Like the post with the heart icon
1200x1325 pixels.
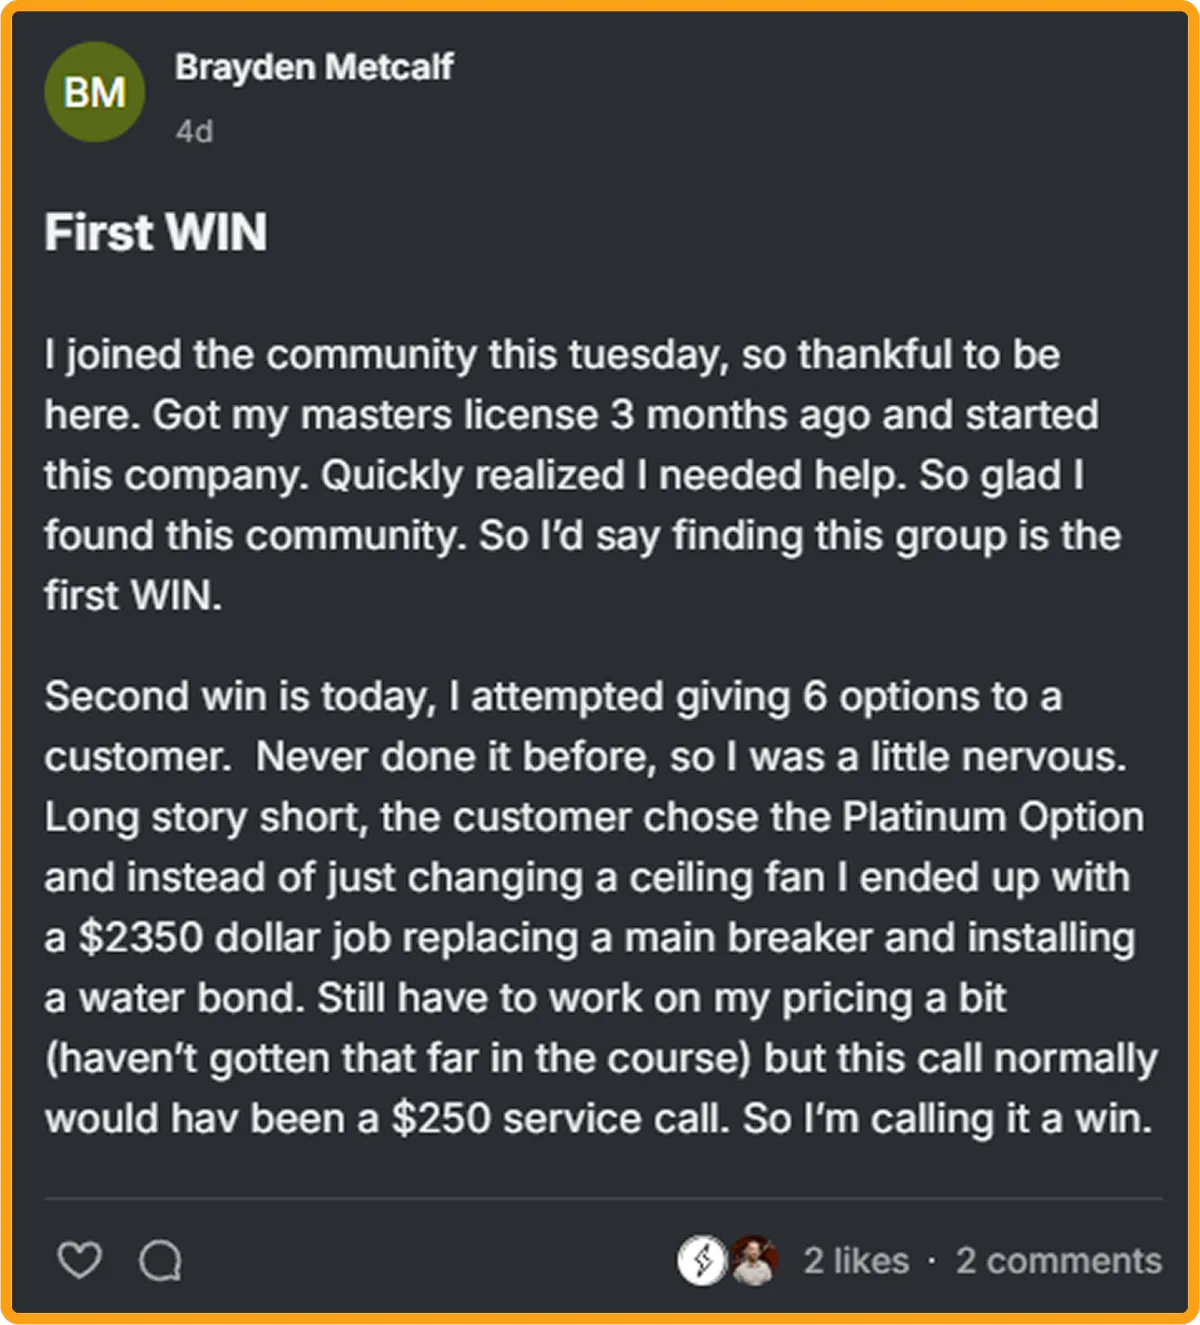(x=79, y=1260)
